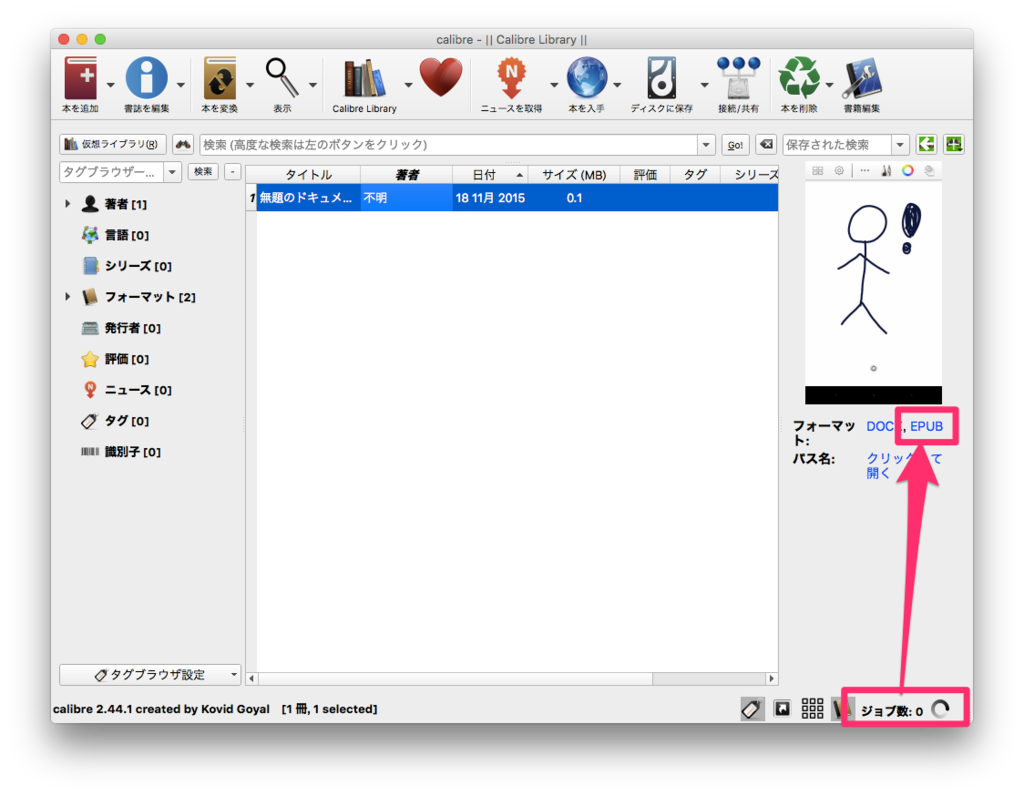Click the gear icon above the cover

point(839,171)
